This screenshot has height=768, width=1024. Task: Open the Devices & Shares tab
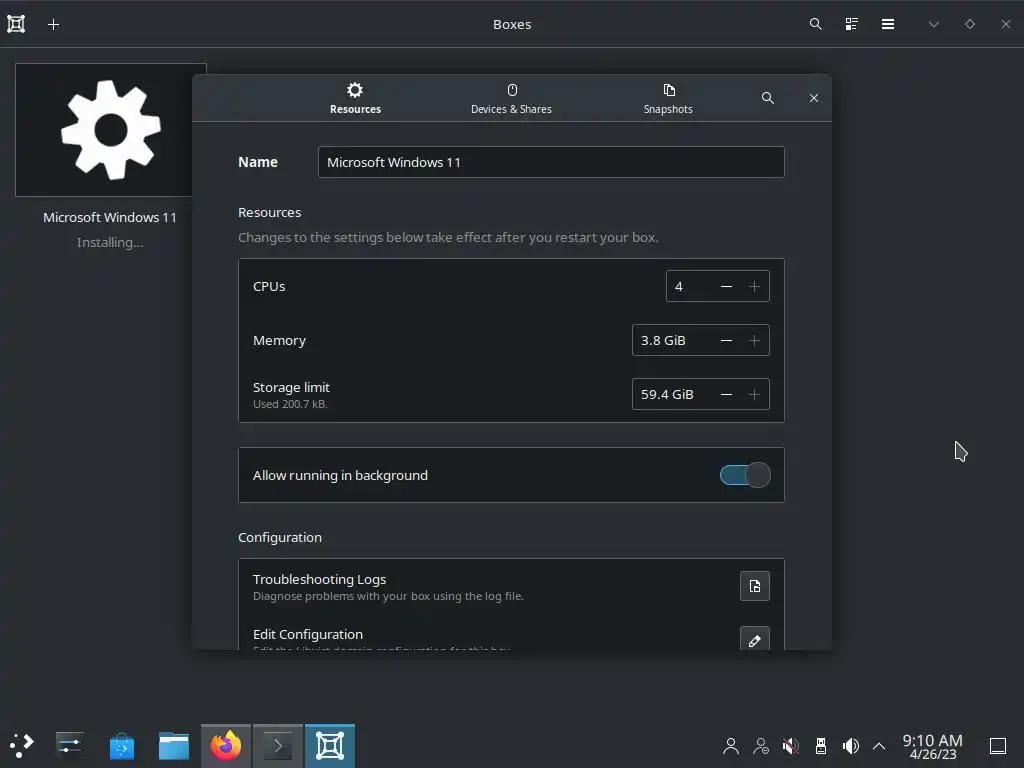coord(511,99)
